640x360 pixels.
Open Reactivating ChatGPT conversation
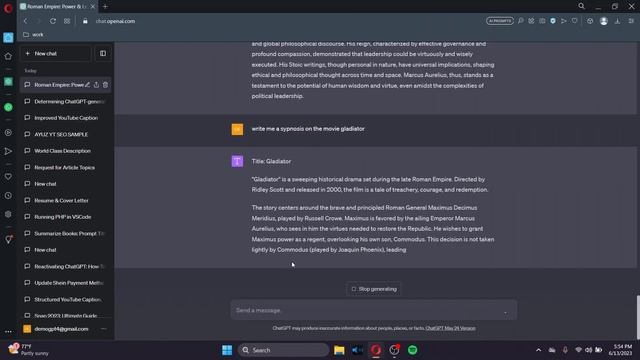pyautogui.click(x=65, y=266)
